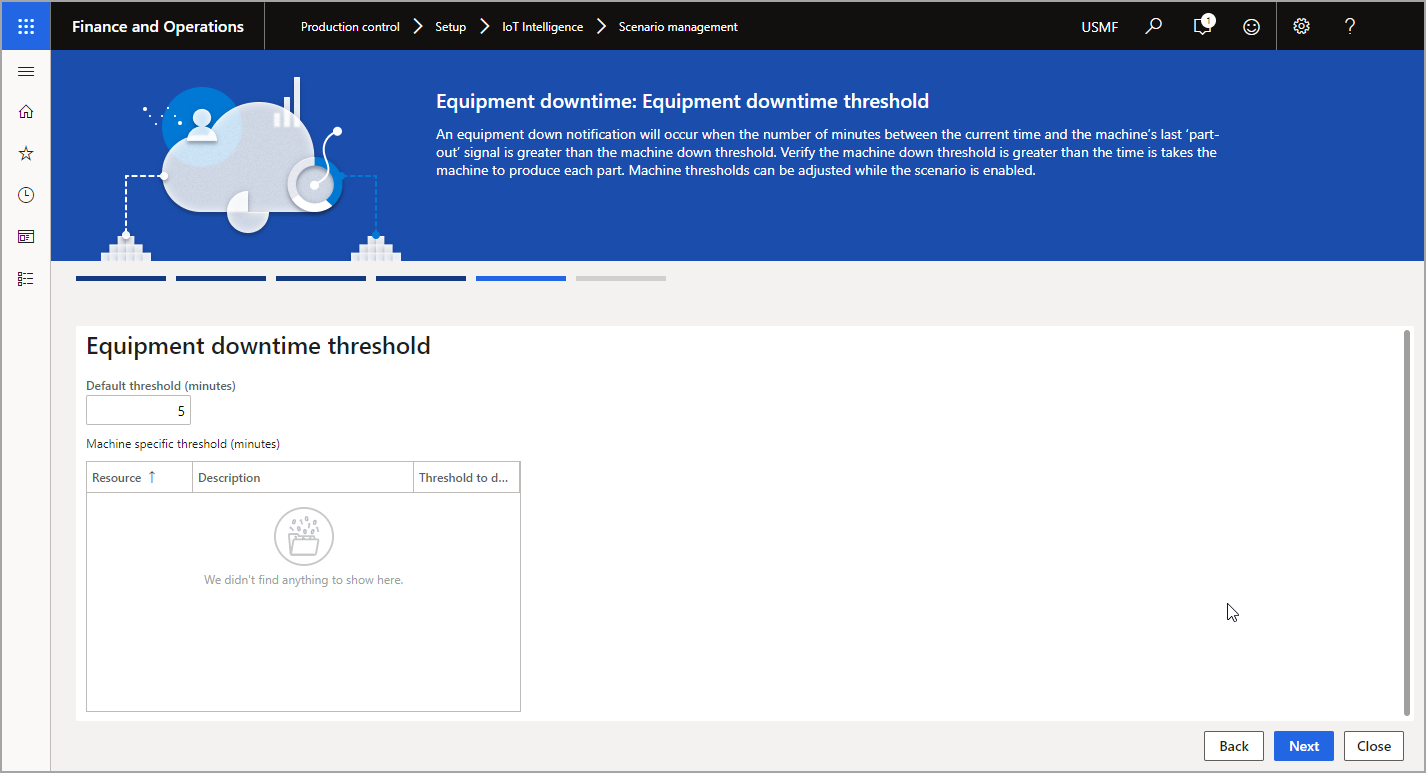Open Favorites star in sidebar
Screen dimensions: 1426x773
click(x=26, y=153)
